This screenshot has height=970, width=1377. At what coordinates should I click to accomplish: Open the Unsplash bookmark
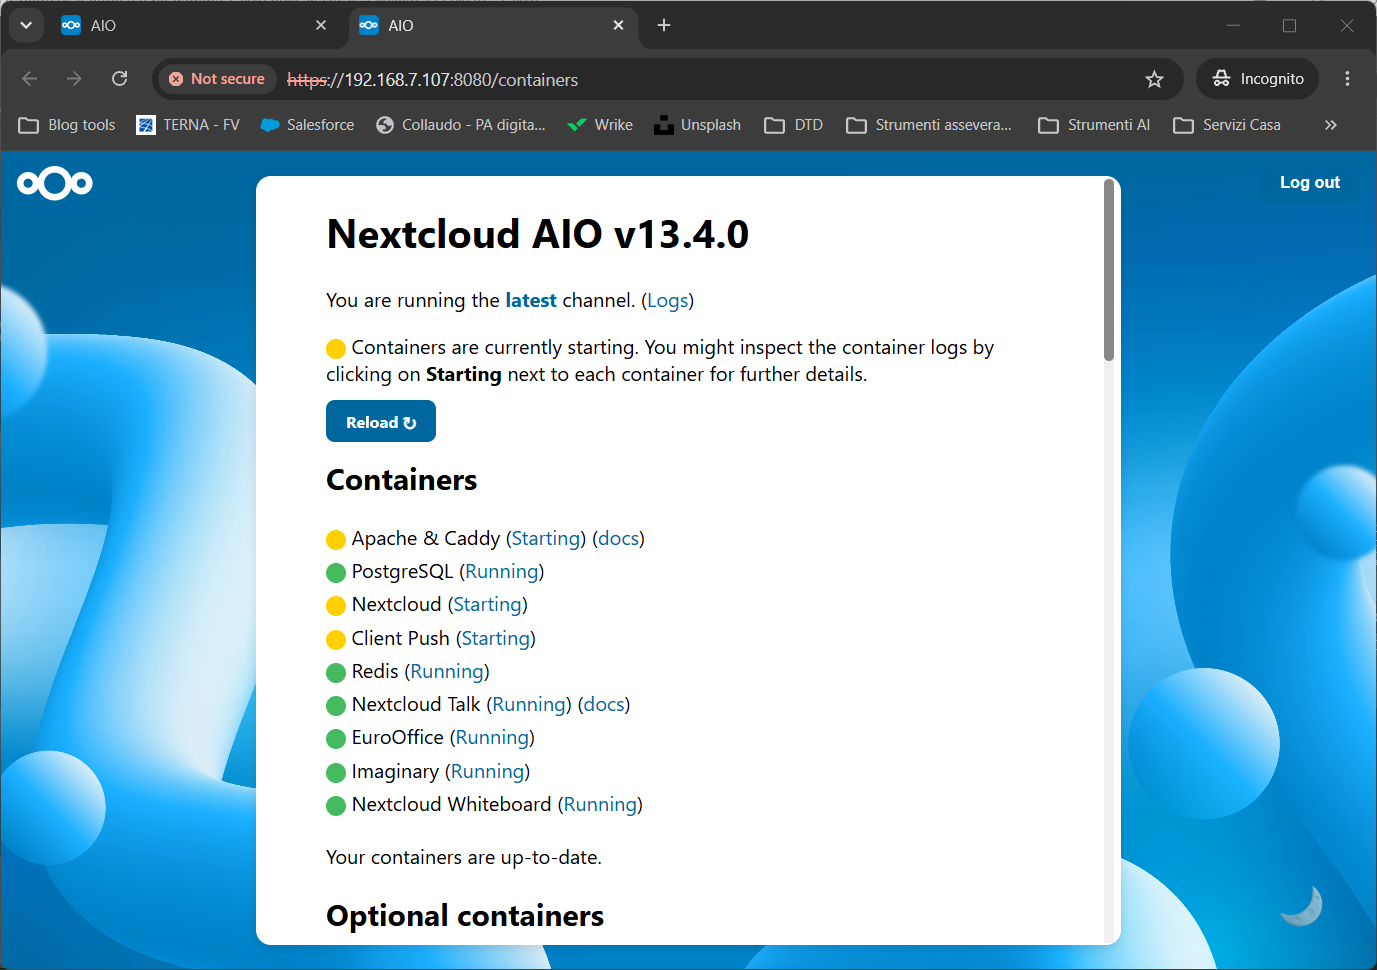click(697, 125)
